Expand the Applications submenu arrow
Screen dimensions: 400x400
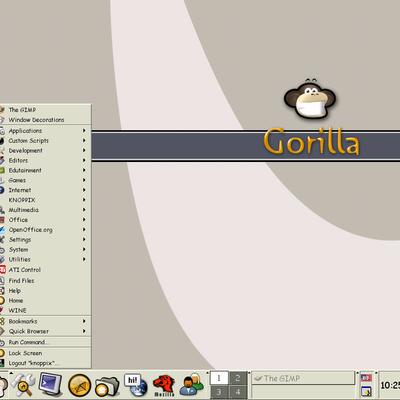pyautogui.click(x=84, y=131)
